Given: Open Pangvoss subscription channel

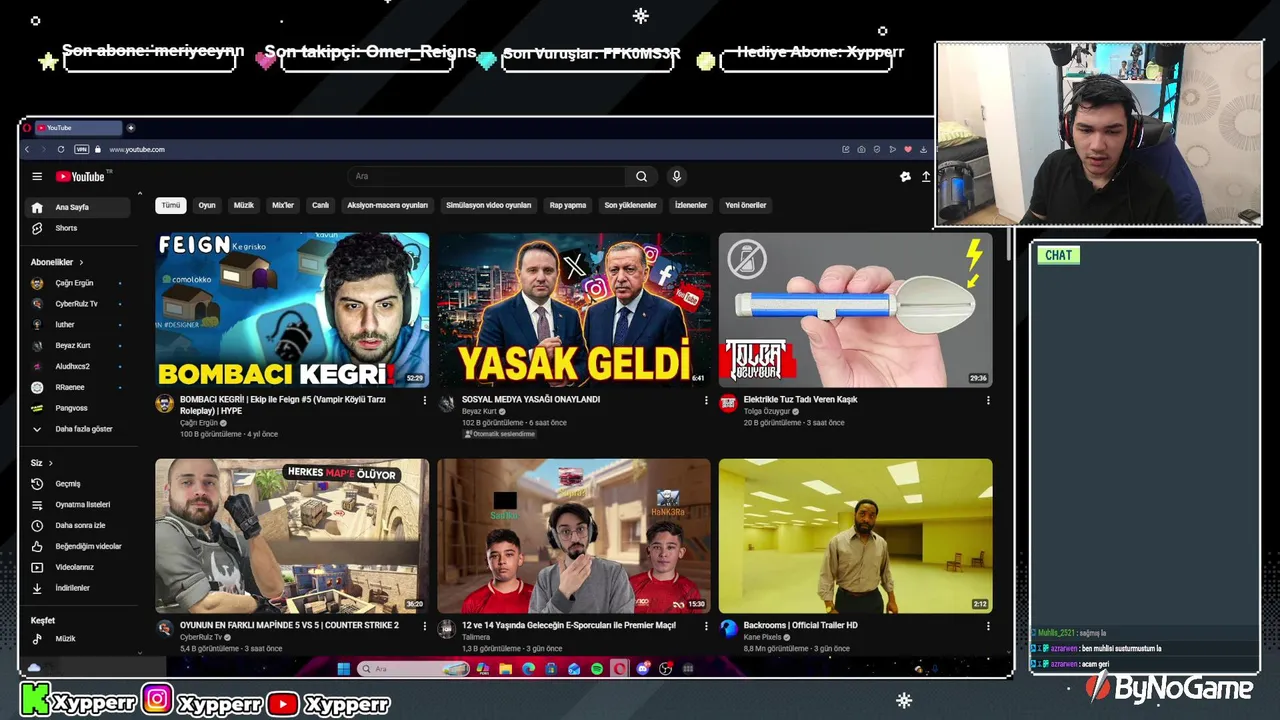Looking at the screenshot, I should [x=77, y=408].
